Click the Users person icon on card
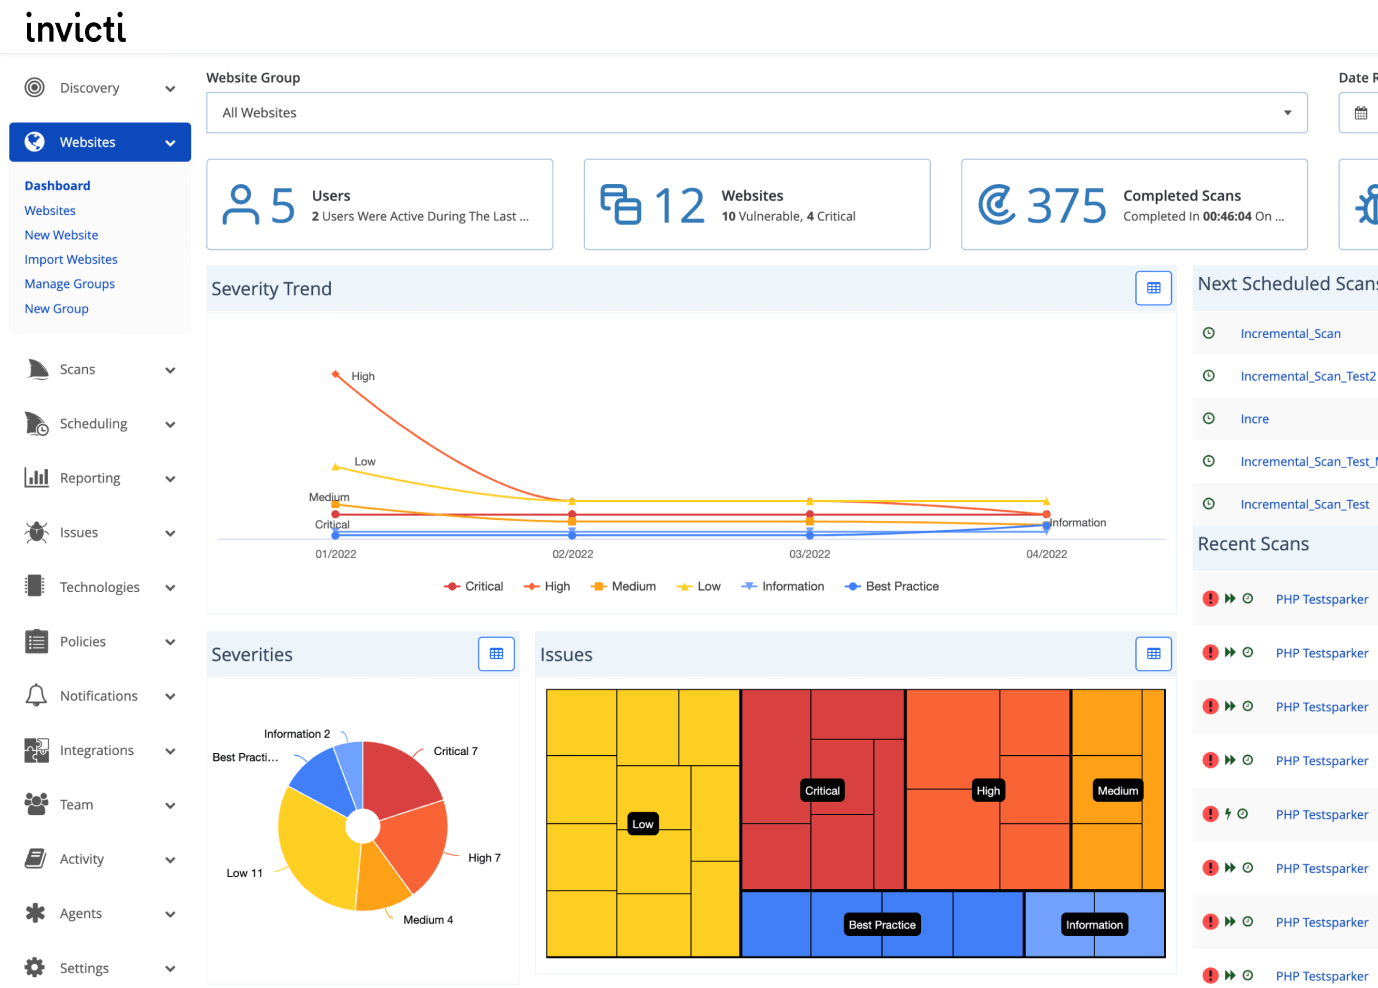Viewport: 1378px width, 988px height. pyautogui.click(x=241, y=205)
